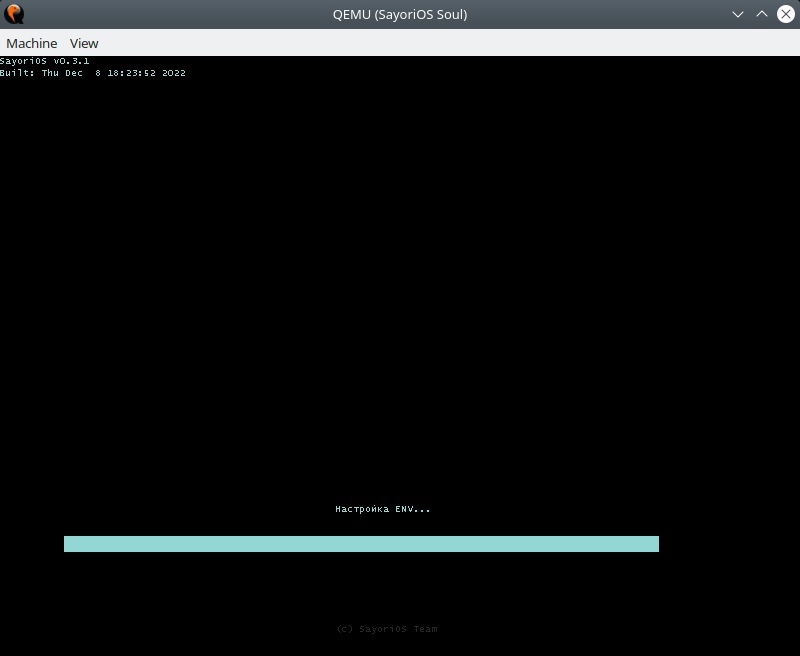
Task: Click the ENV... word in loading message
Action: (x=412, y=509)
